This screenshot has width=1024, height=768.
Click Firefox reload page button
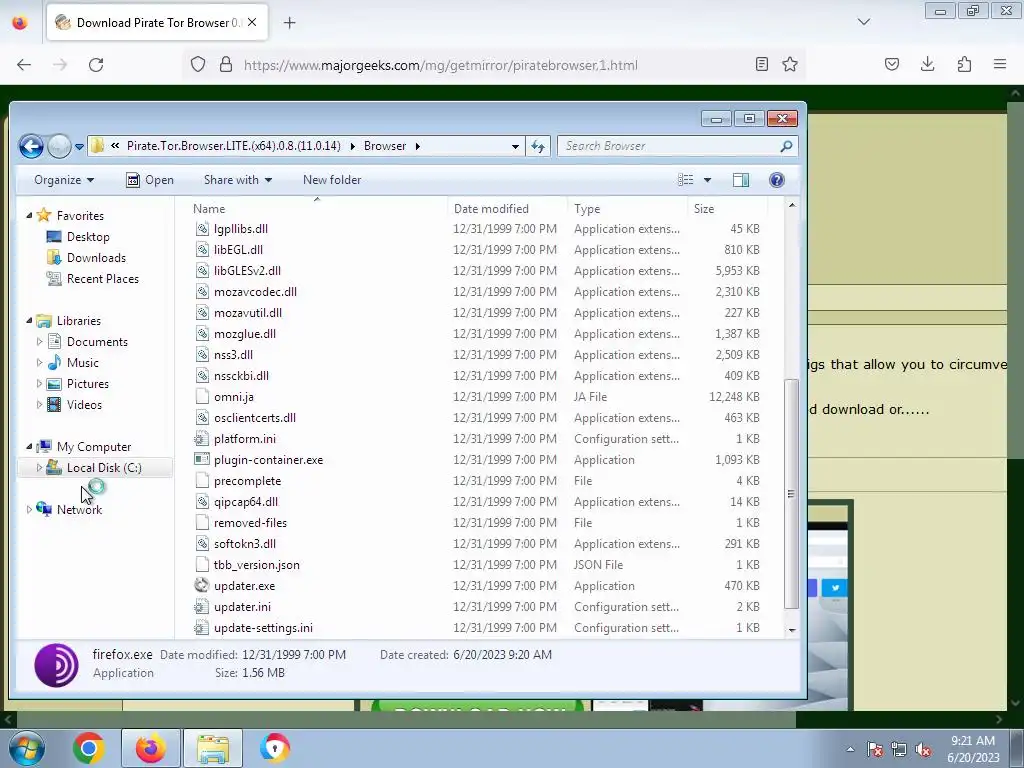(x=96, y=65)
